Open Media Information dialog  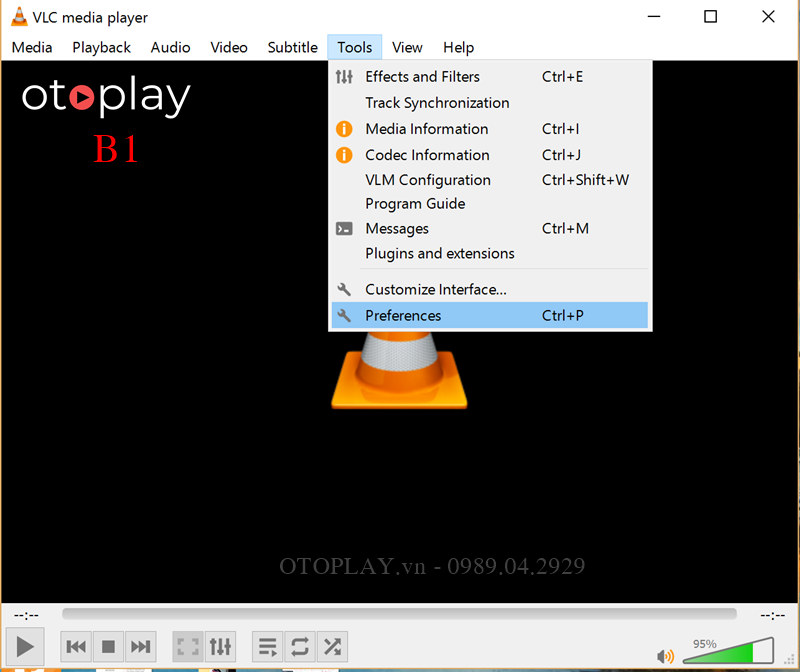[x=490, y=129]
